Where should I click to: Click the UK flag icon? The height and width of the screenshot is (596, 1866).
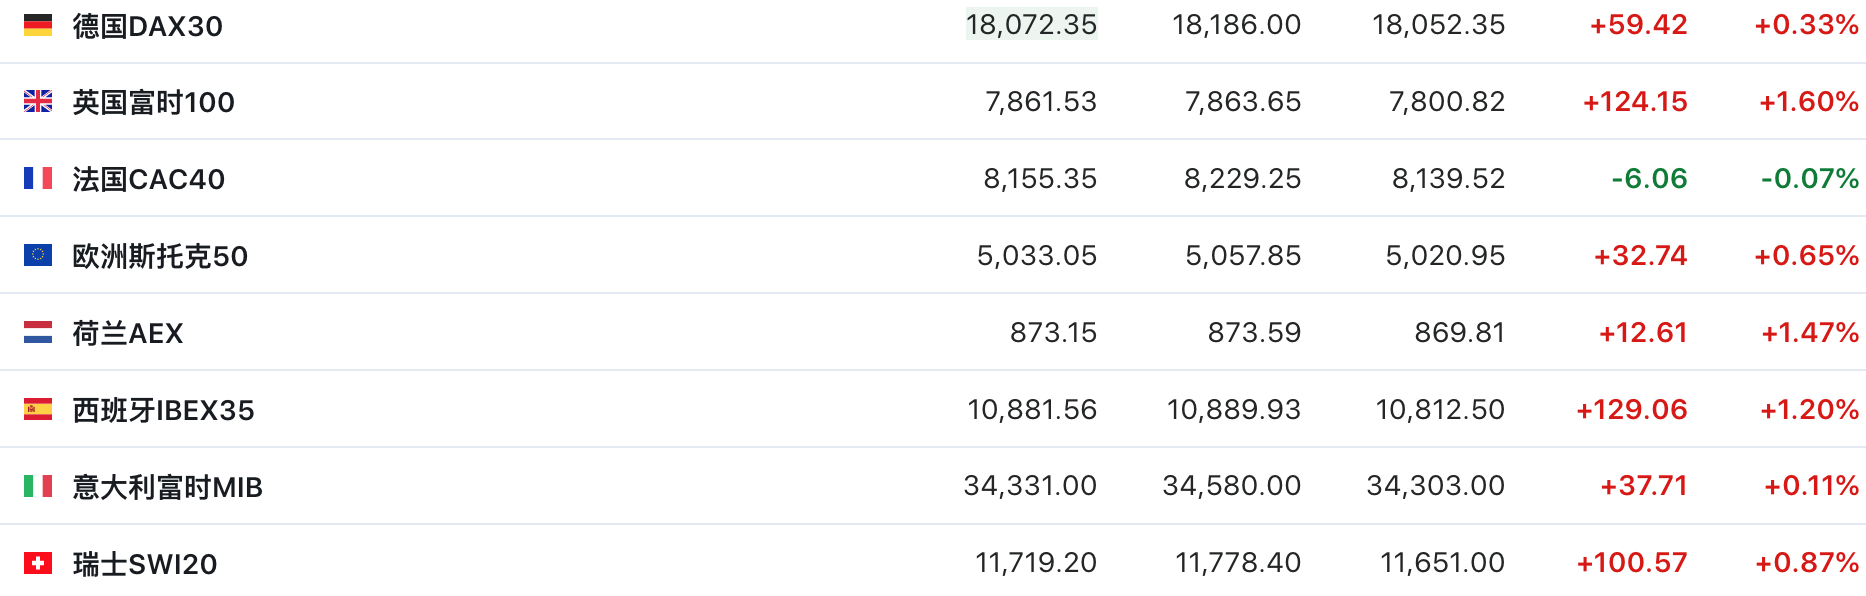click(x=38, y=101)
